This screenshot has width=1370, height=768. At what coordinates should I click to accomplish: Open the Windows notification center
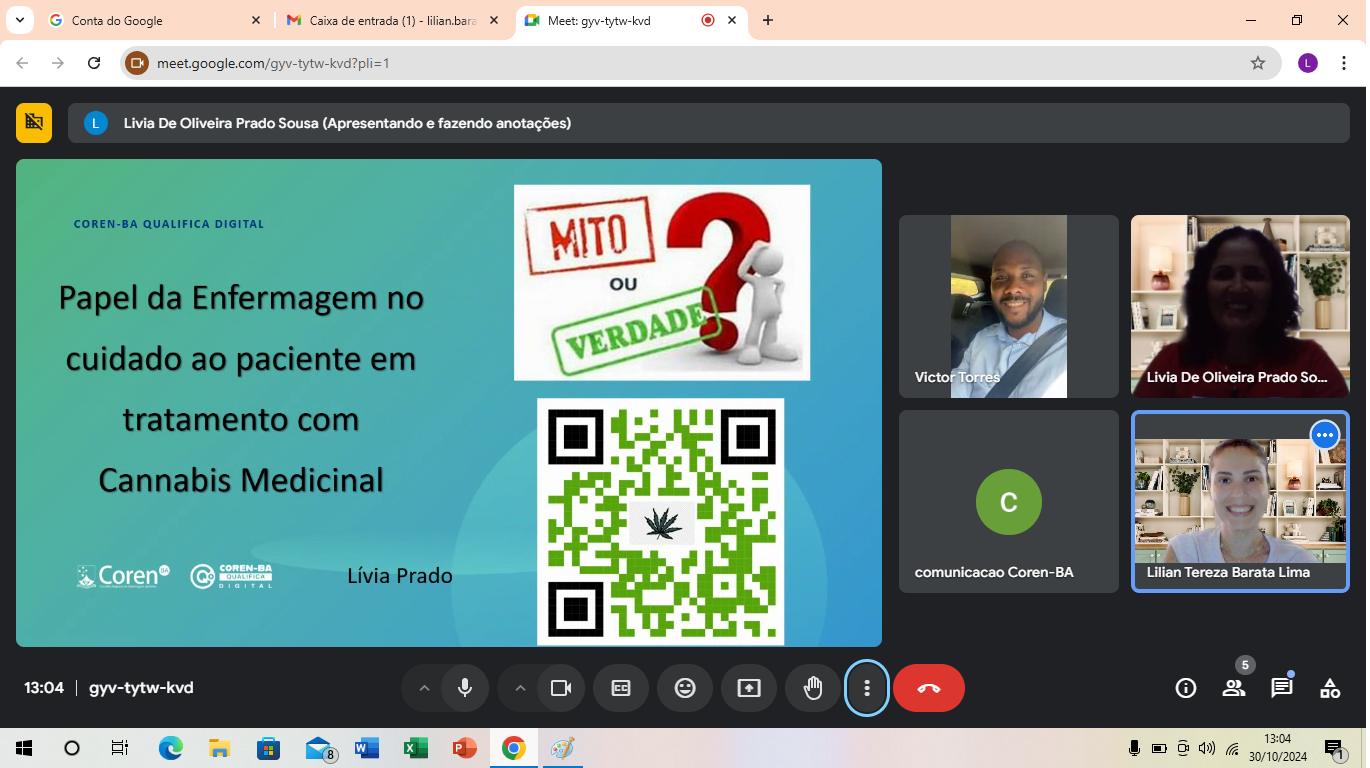(1334, 748)
